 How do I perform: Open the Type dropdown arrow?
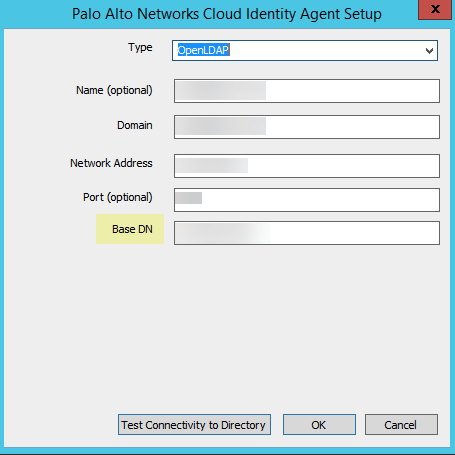(x=429, y=51)
